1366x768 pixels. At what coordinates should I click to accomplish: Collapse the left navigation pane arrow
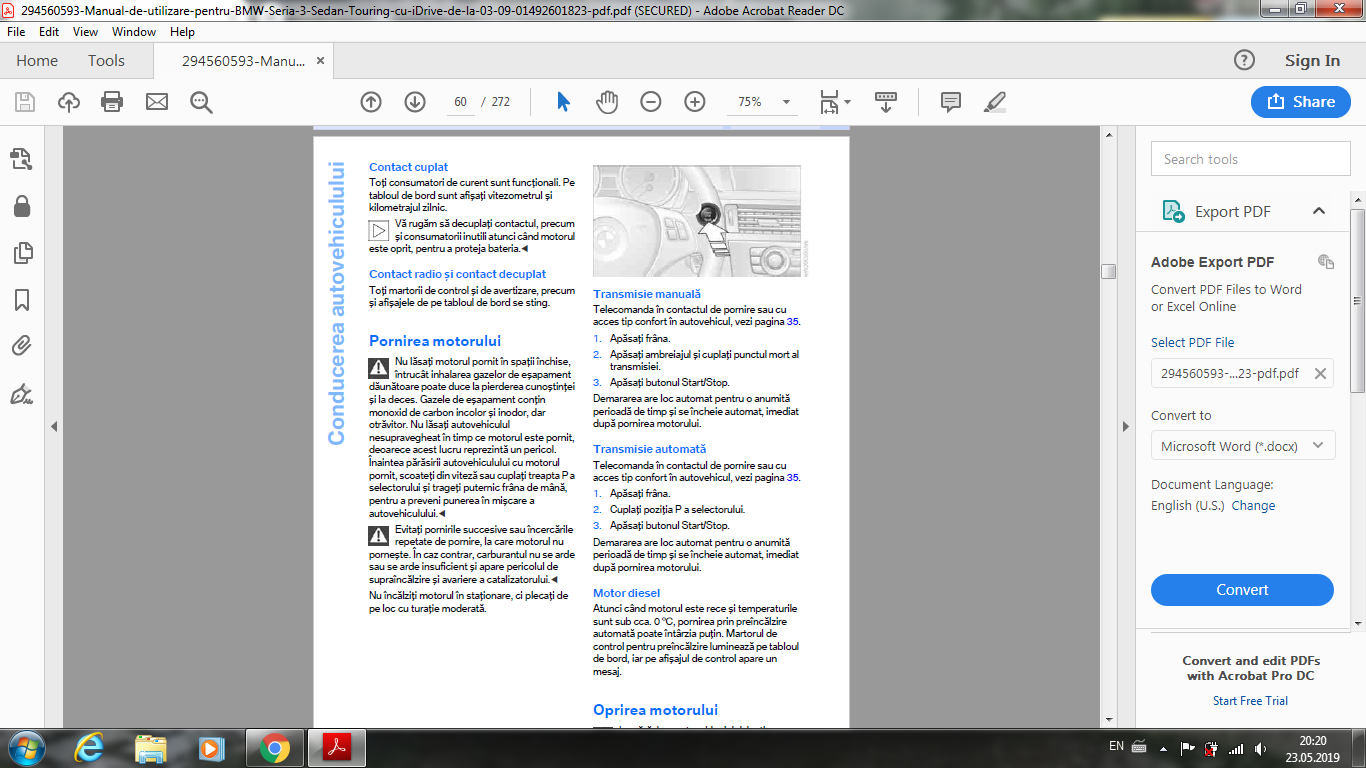click(54, 426)
